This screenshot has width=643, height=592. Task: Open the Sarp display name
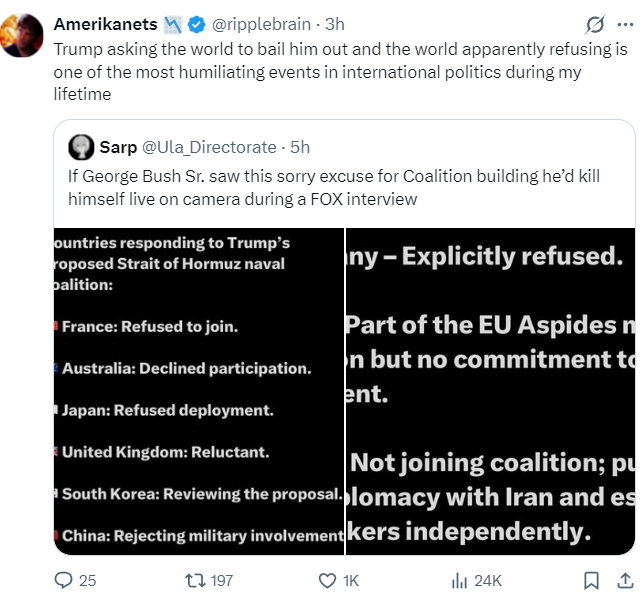(118, 147)
